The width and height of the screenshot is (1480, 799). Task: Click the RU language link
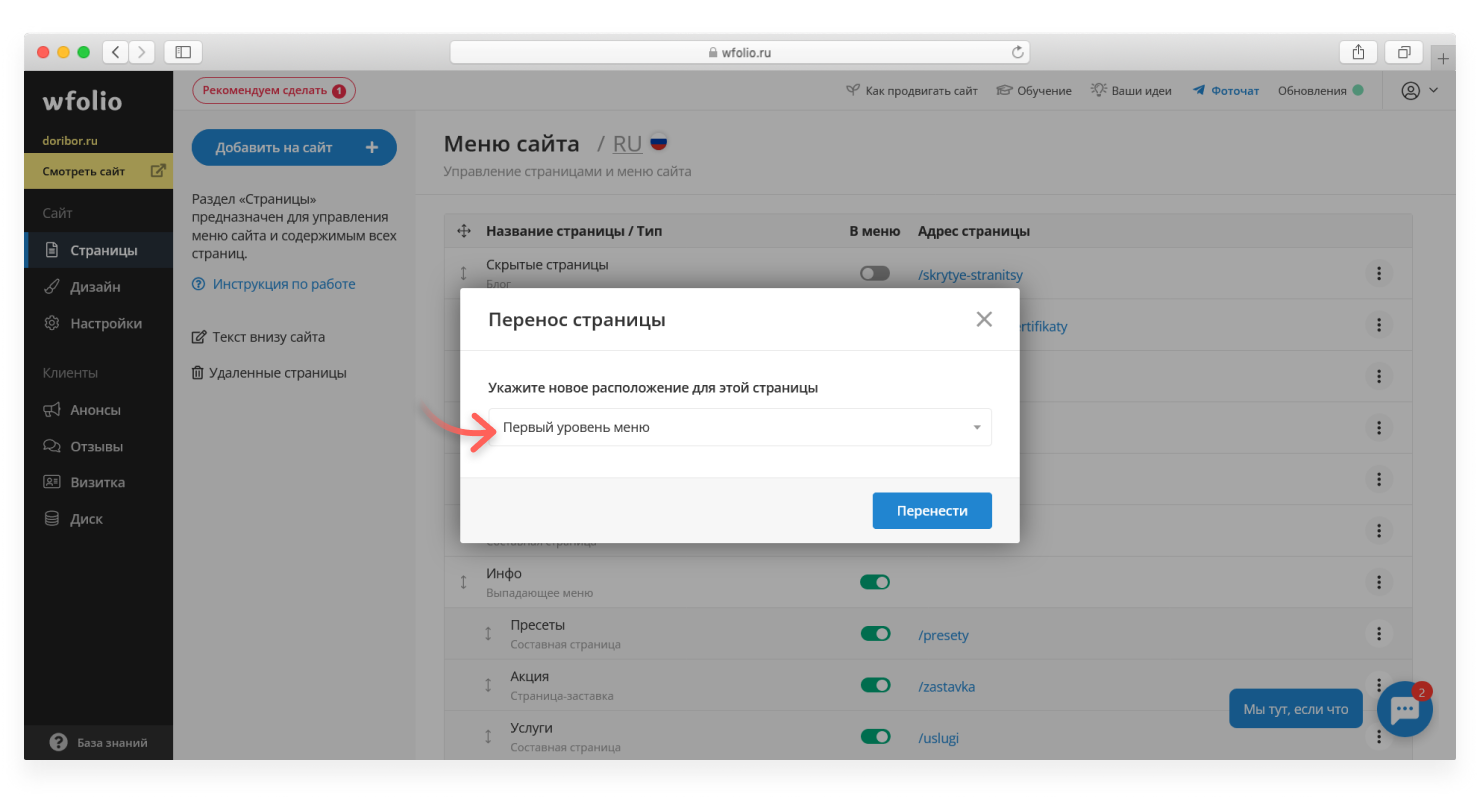(x=627, y=144)
